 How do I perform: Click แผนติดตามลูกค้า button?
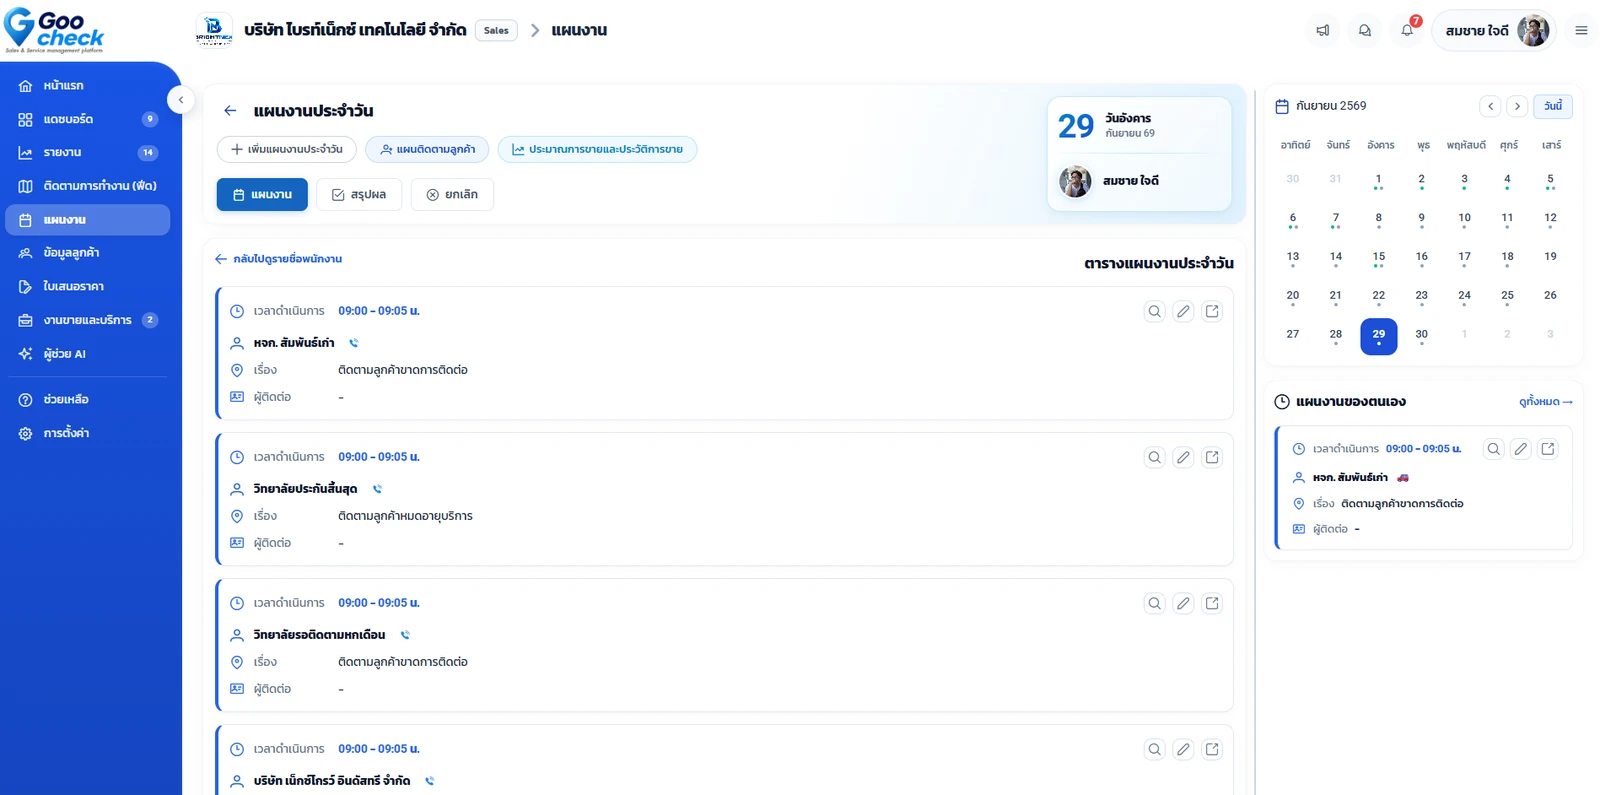point(427,149)
